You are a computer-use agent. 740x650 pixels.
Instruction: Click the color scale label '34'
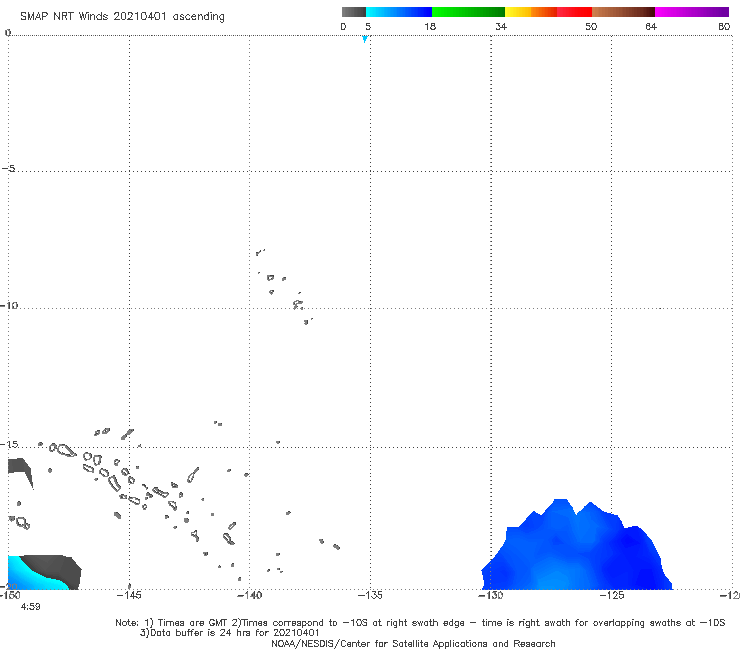click(501, 26)
